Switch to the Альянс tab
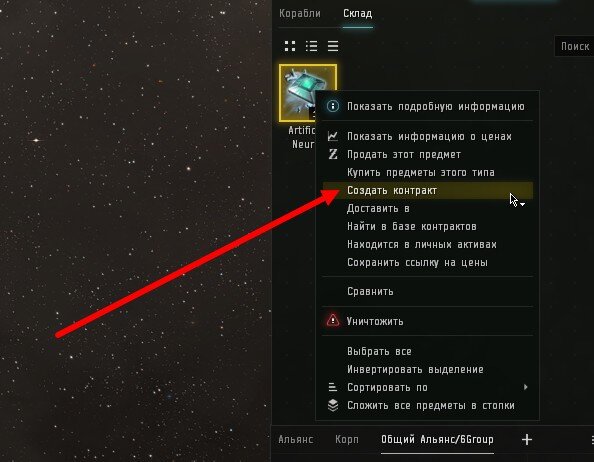Image resolution: width=594 pixels, height=462 pixels. coord(295,440)
